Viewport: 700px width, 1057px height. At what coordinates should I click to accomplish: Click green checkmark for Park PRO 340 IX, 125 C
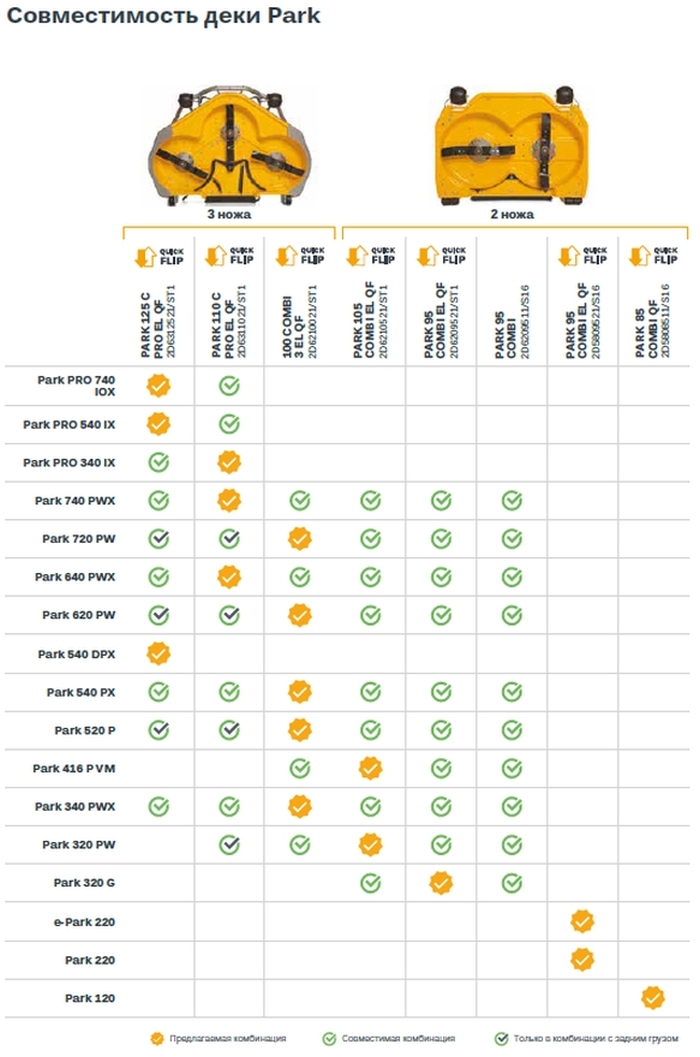[158, 462]
